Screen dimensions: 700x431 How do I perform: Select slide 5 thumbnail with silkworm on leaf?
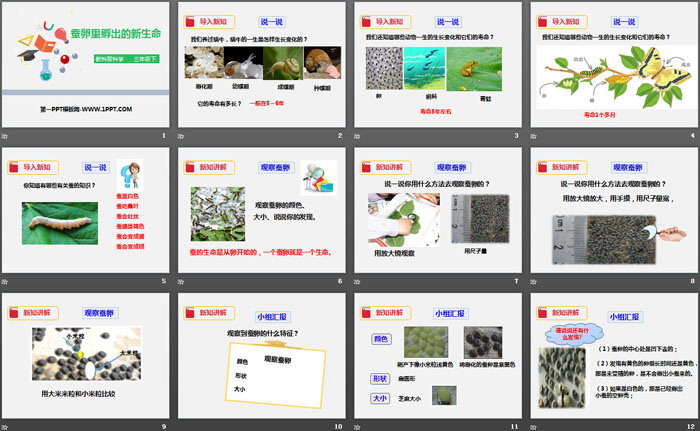(x=85, y=210)
